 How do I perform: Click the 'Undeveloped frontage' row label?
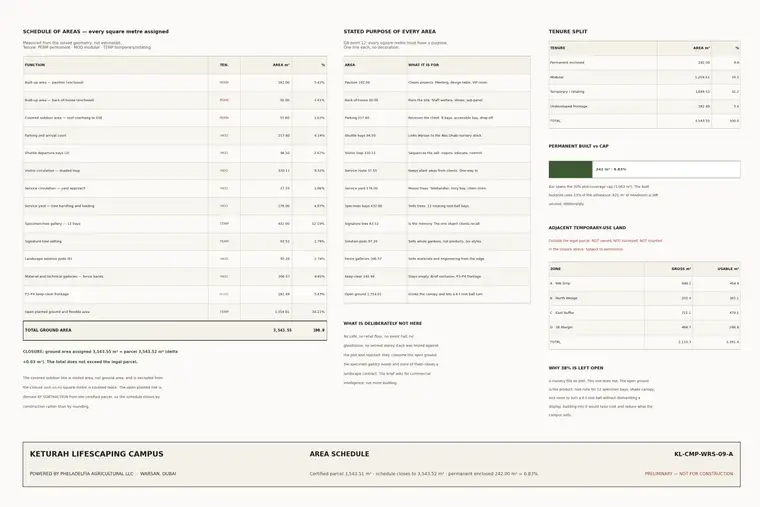tap(569, 106)
